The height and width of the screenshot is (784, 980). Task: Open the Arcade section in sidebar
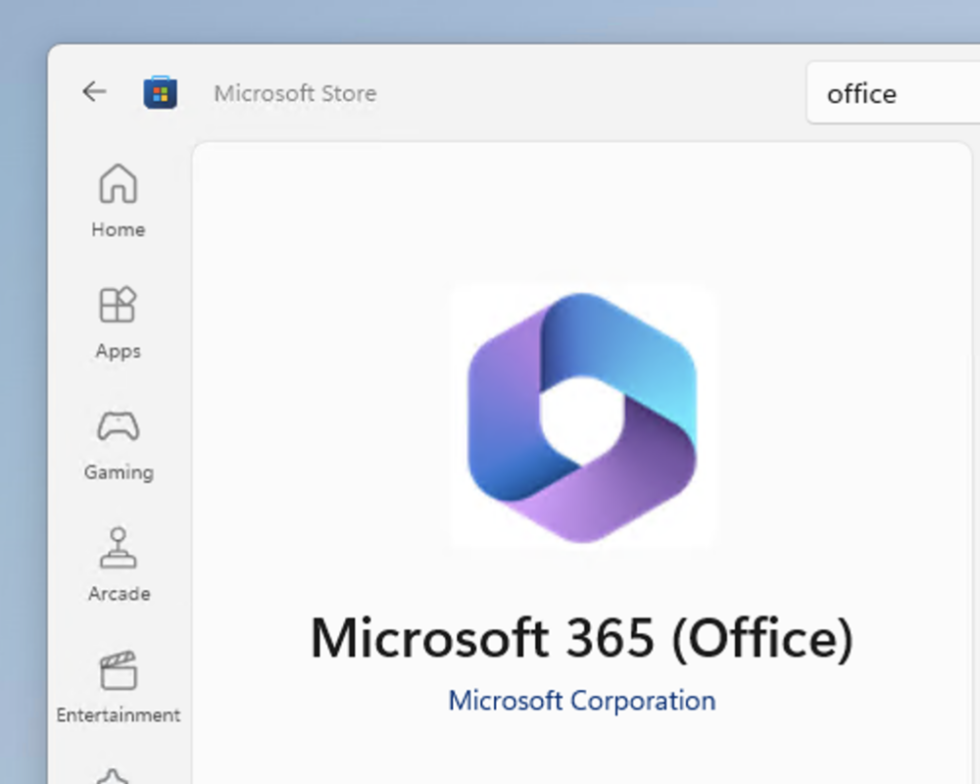(118, 565)
